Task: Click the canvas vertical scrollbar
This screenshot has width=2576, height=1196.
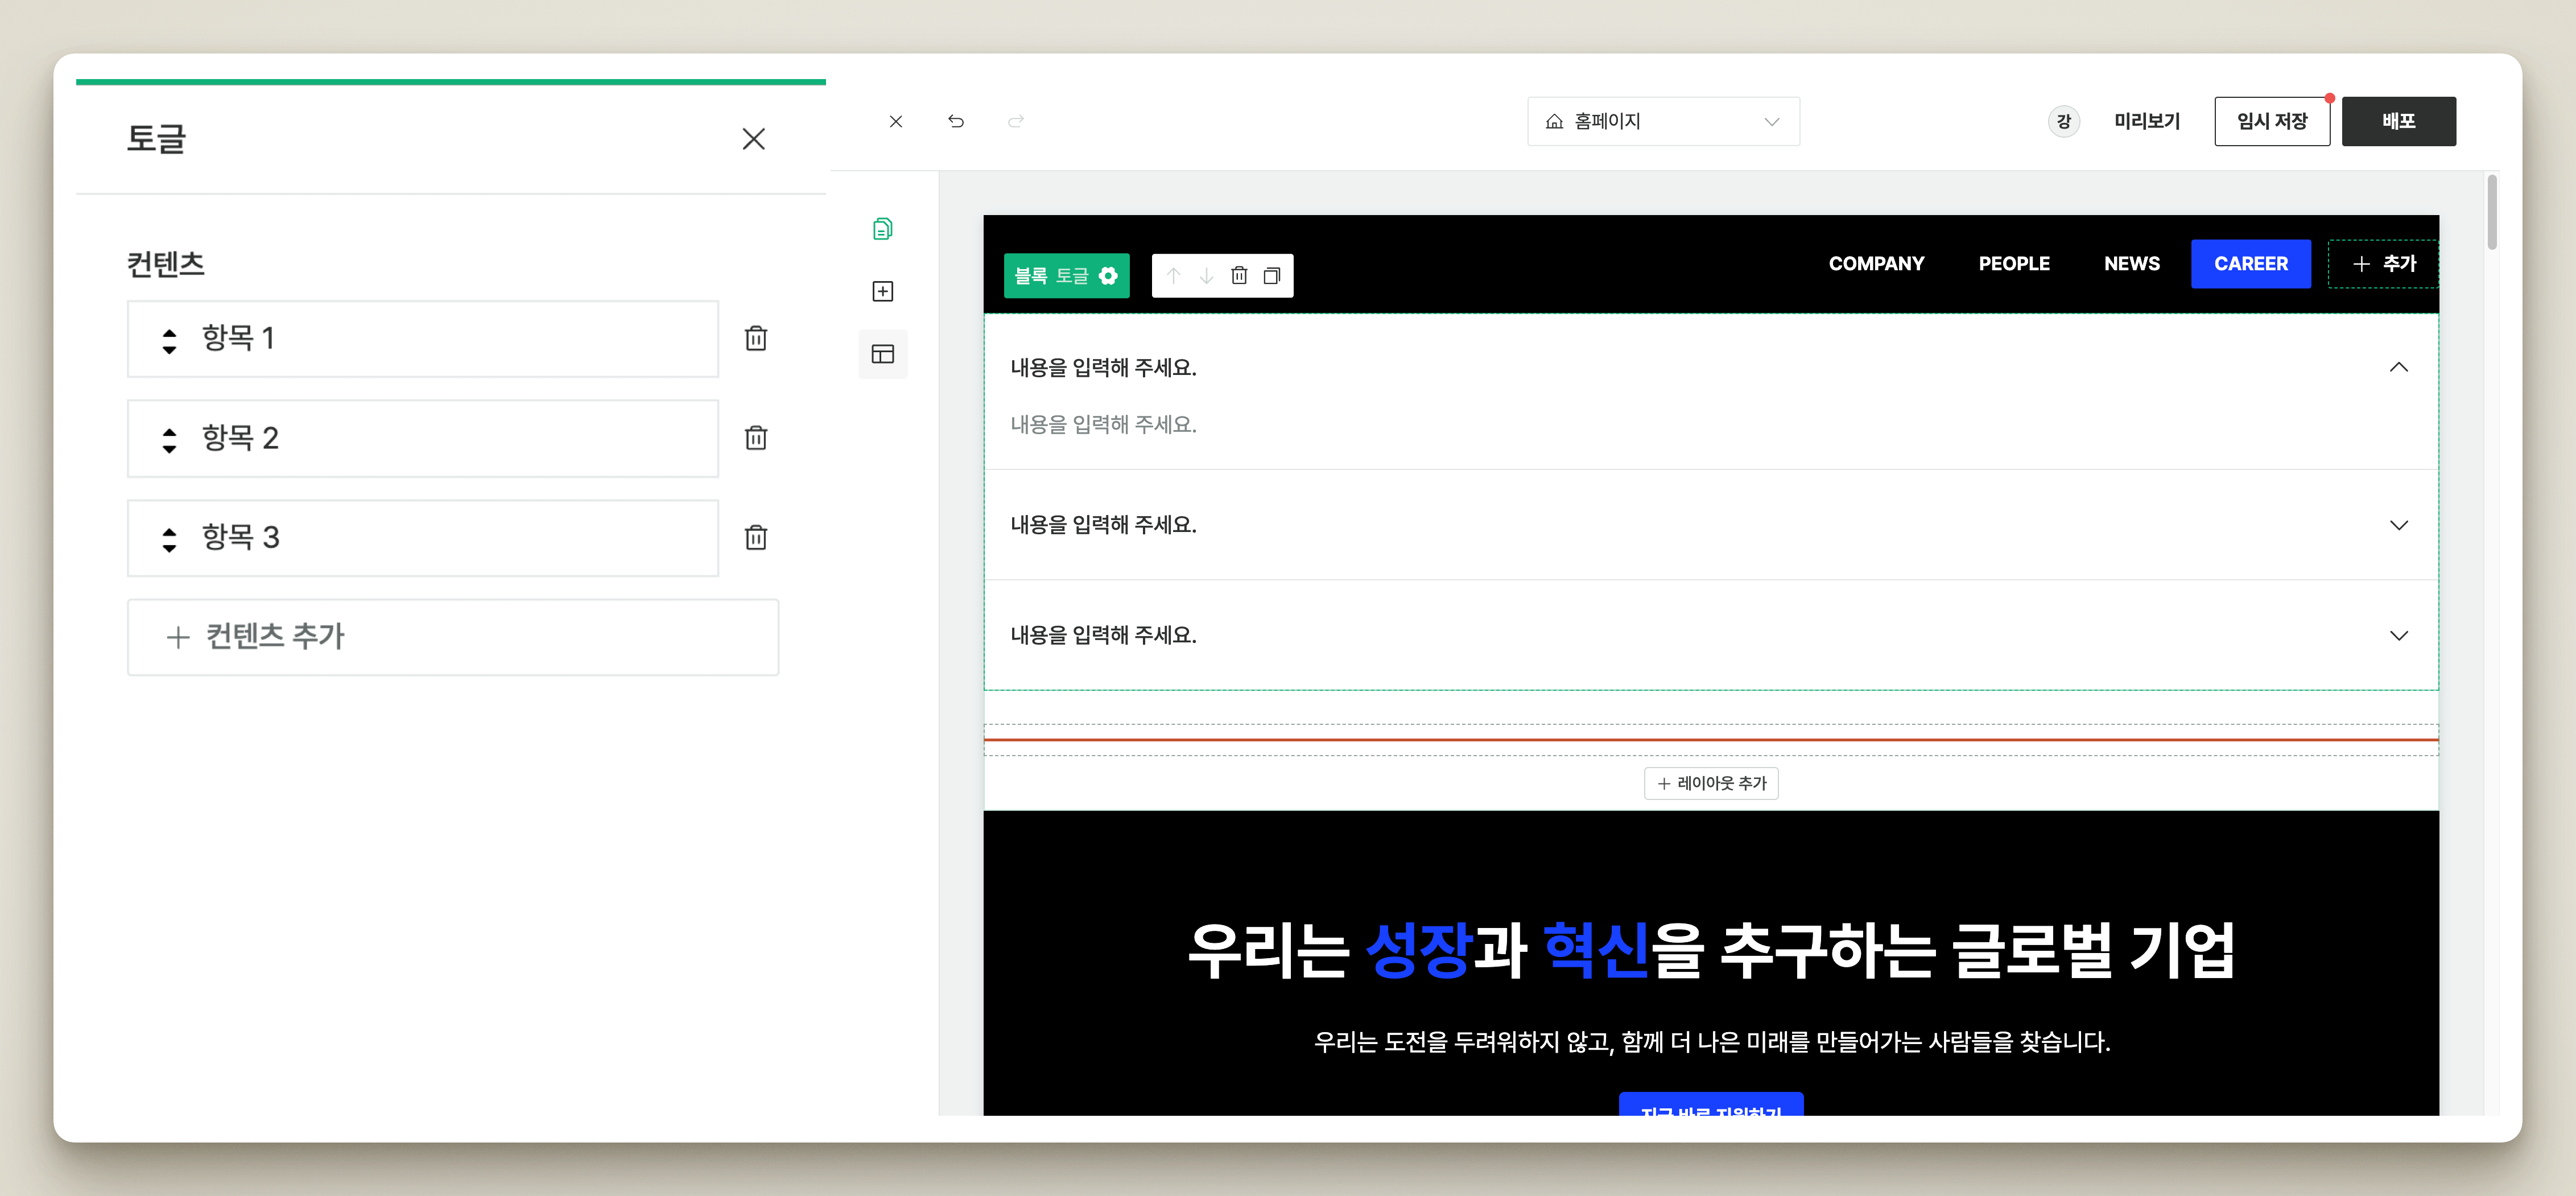Action: 2491,211
